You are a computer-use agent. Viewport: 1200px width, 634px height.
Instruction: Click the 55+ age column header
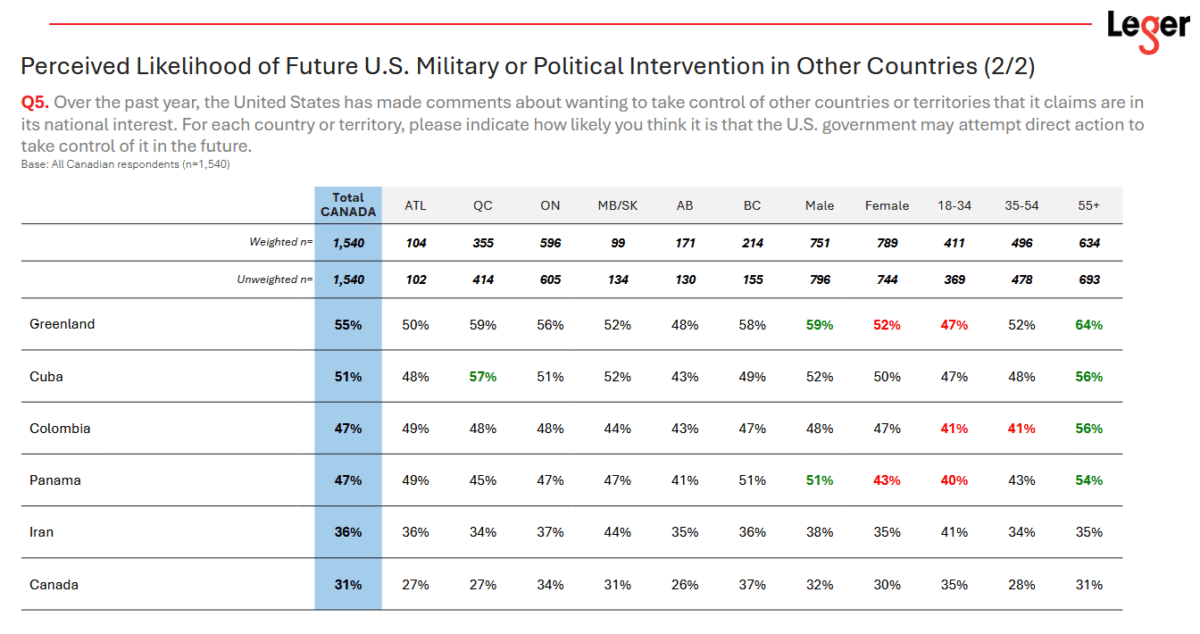[1089, 205]
